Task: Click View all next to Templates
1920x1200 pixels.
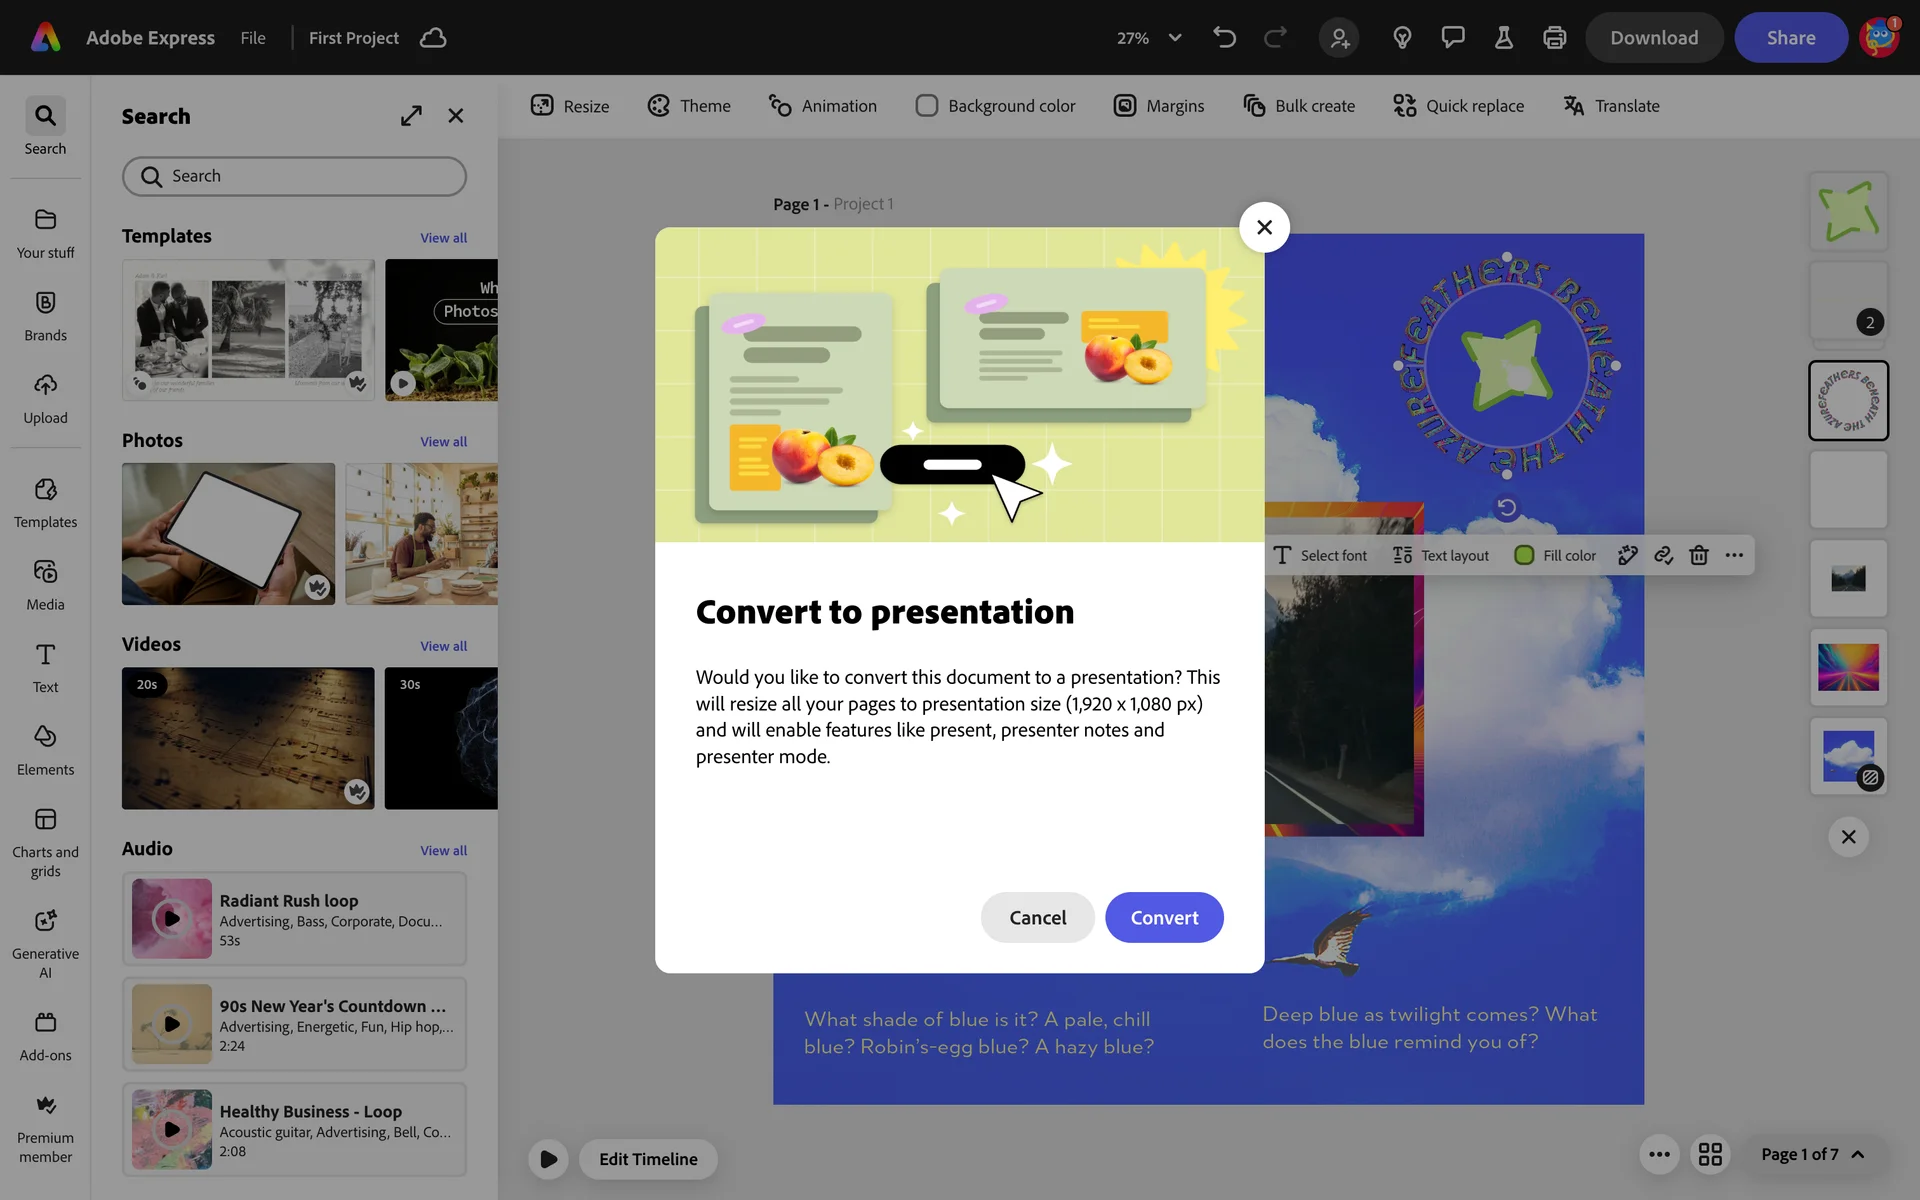Action: click(x=443, y=238)
